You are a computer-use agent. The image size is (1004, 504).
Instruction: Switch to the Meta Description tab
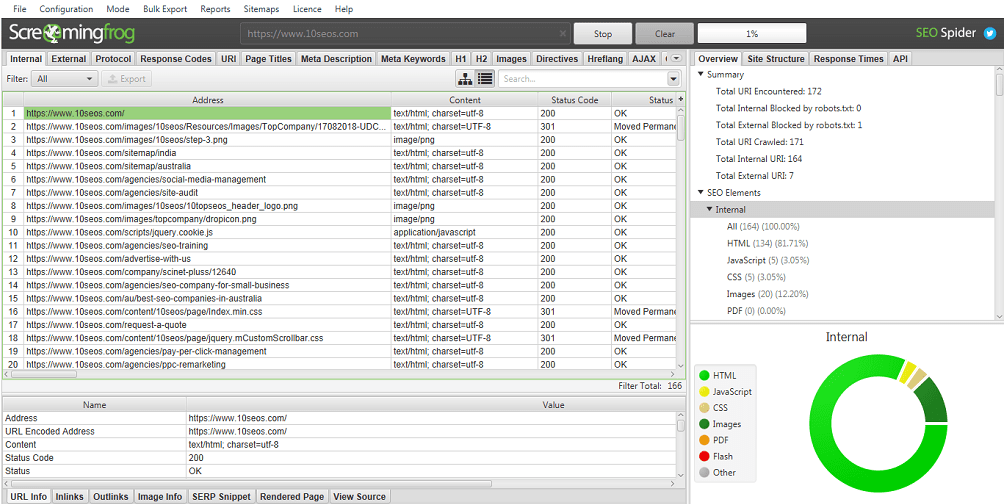(x=336, y=59)
